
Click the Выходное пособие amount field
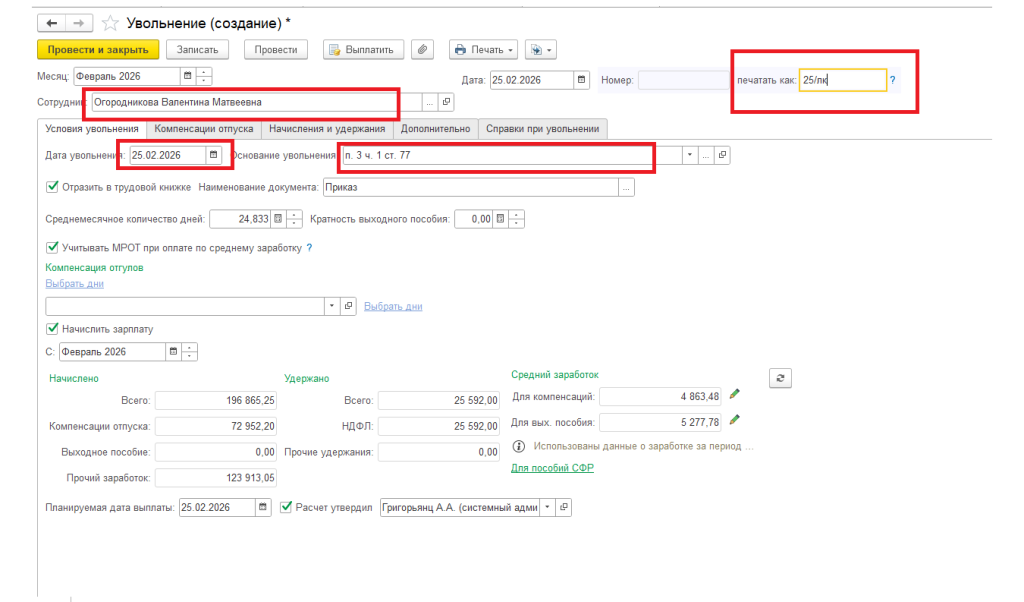[216, 452]
